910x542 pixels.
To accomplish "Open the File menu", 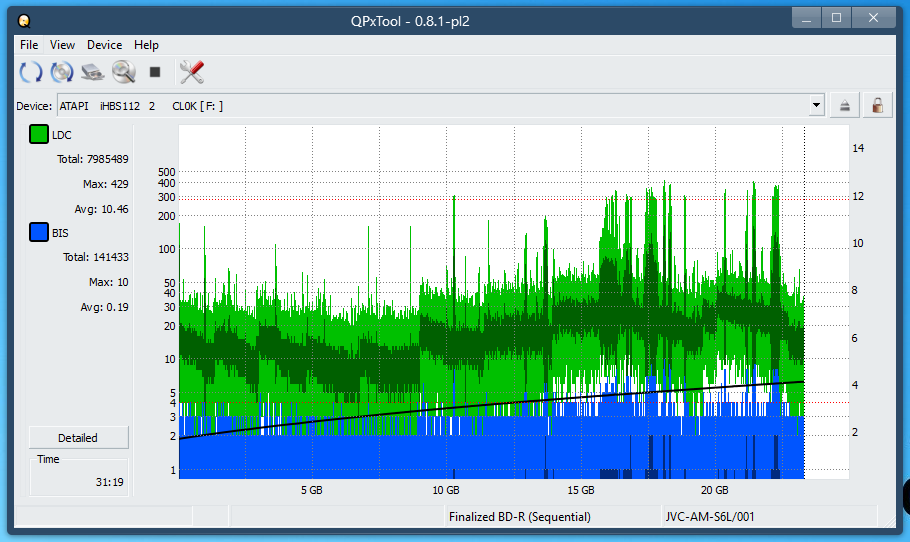I will 29,45.
